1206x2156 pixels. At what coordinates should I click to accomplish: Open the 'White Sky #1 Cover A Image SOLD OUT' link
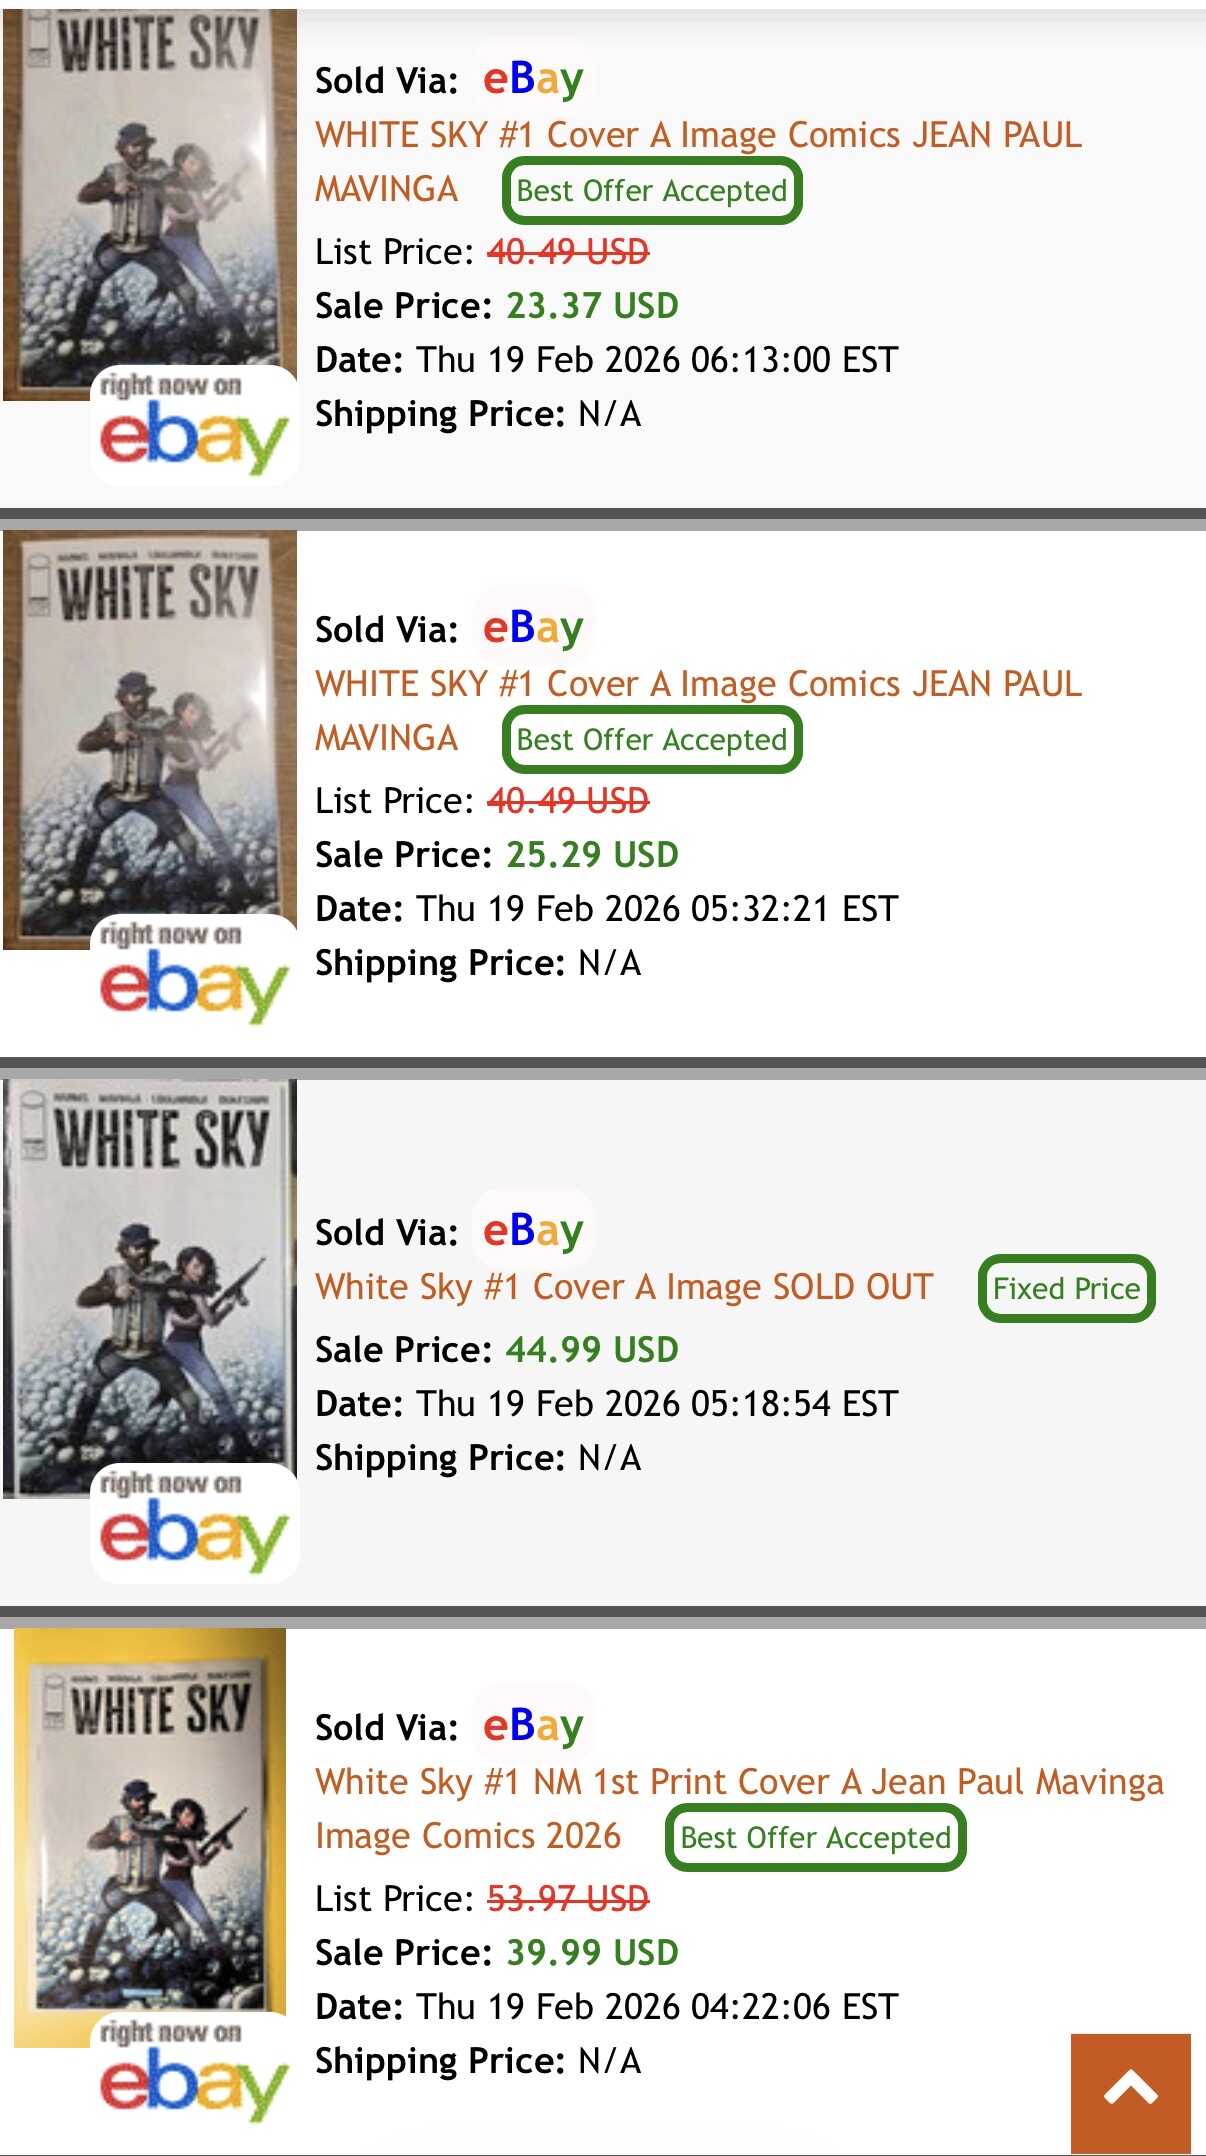point(624,1287)
